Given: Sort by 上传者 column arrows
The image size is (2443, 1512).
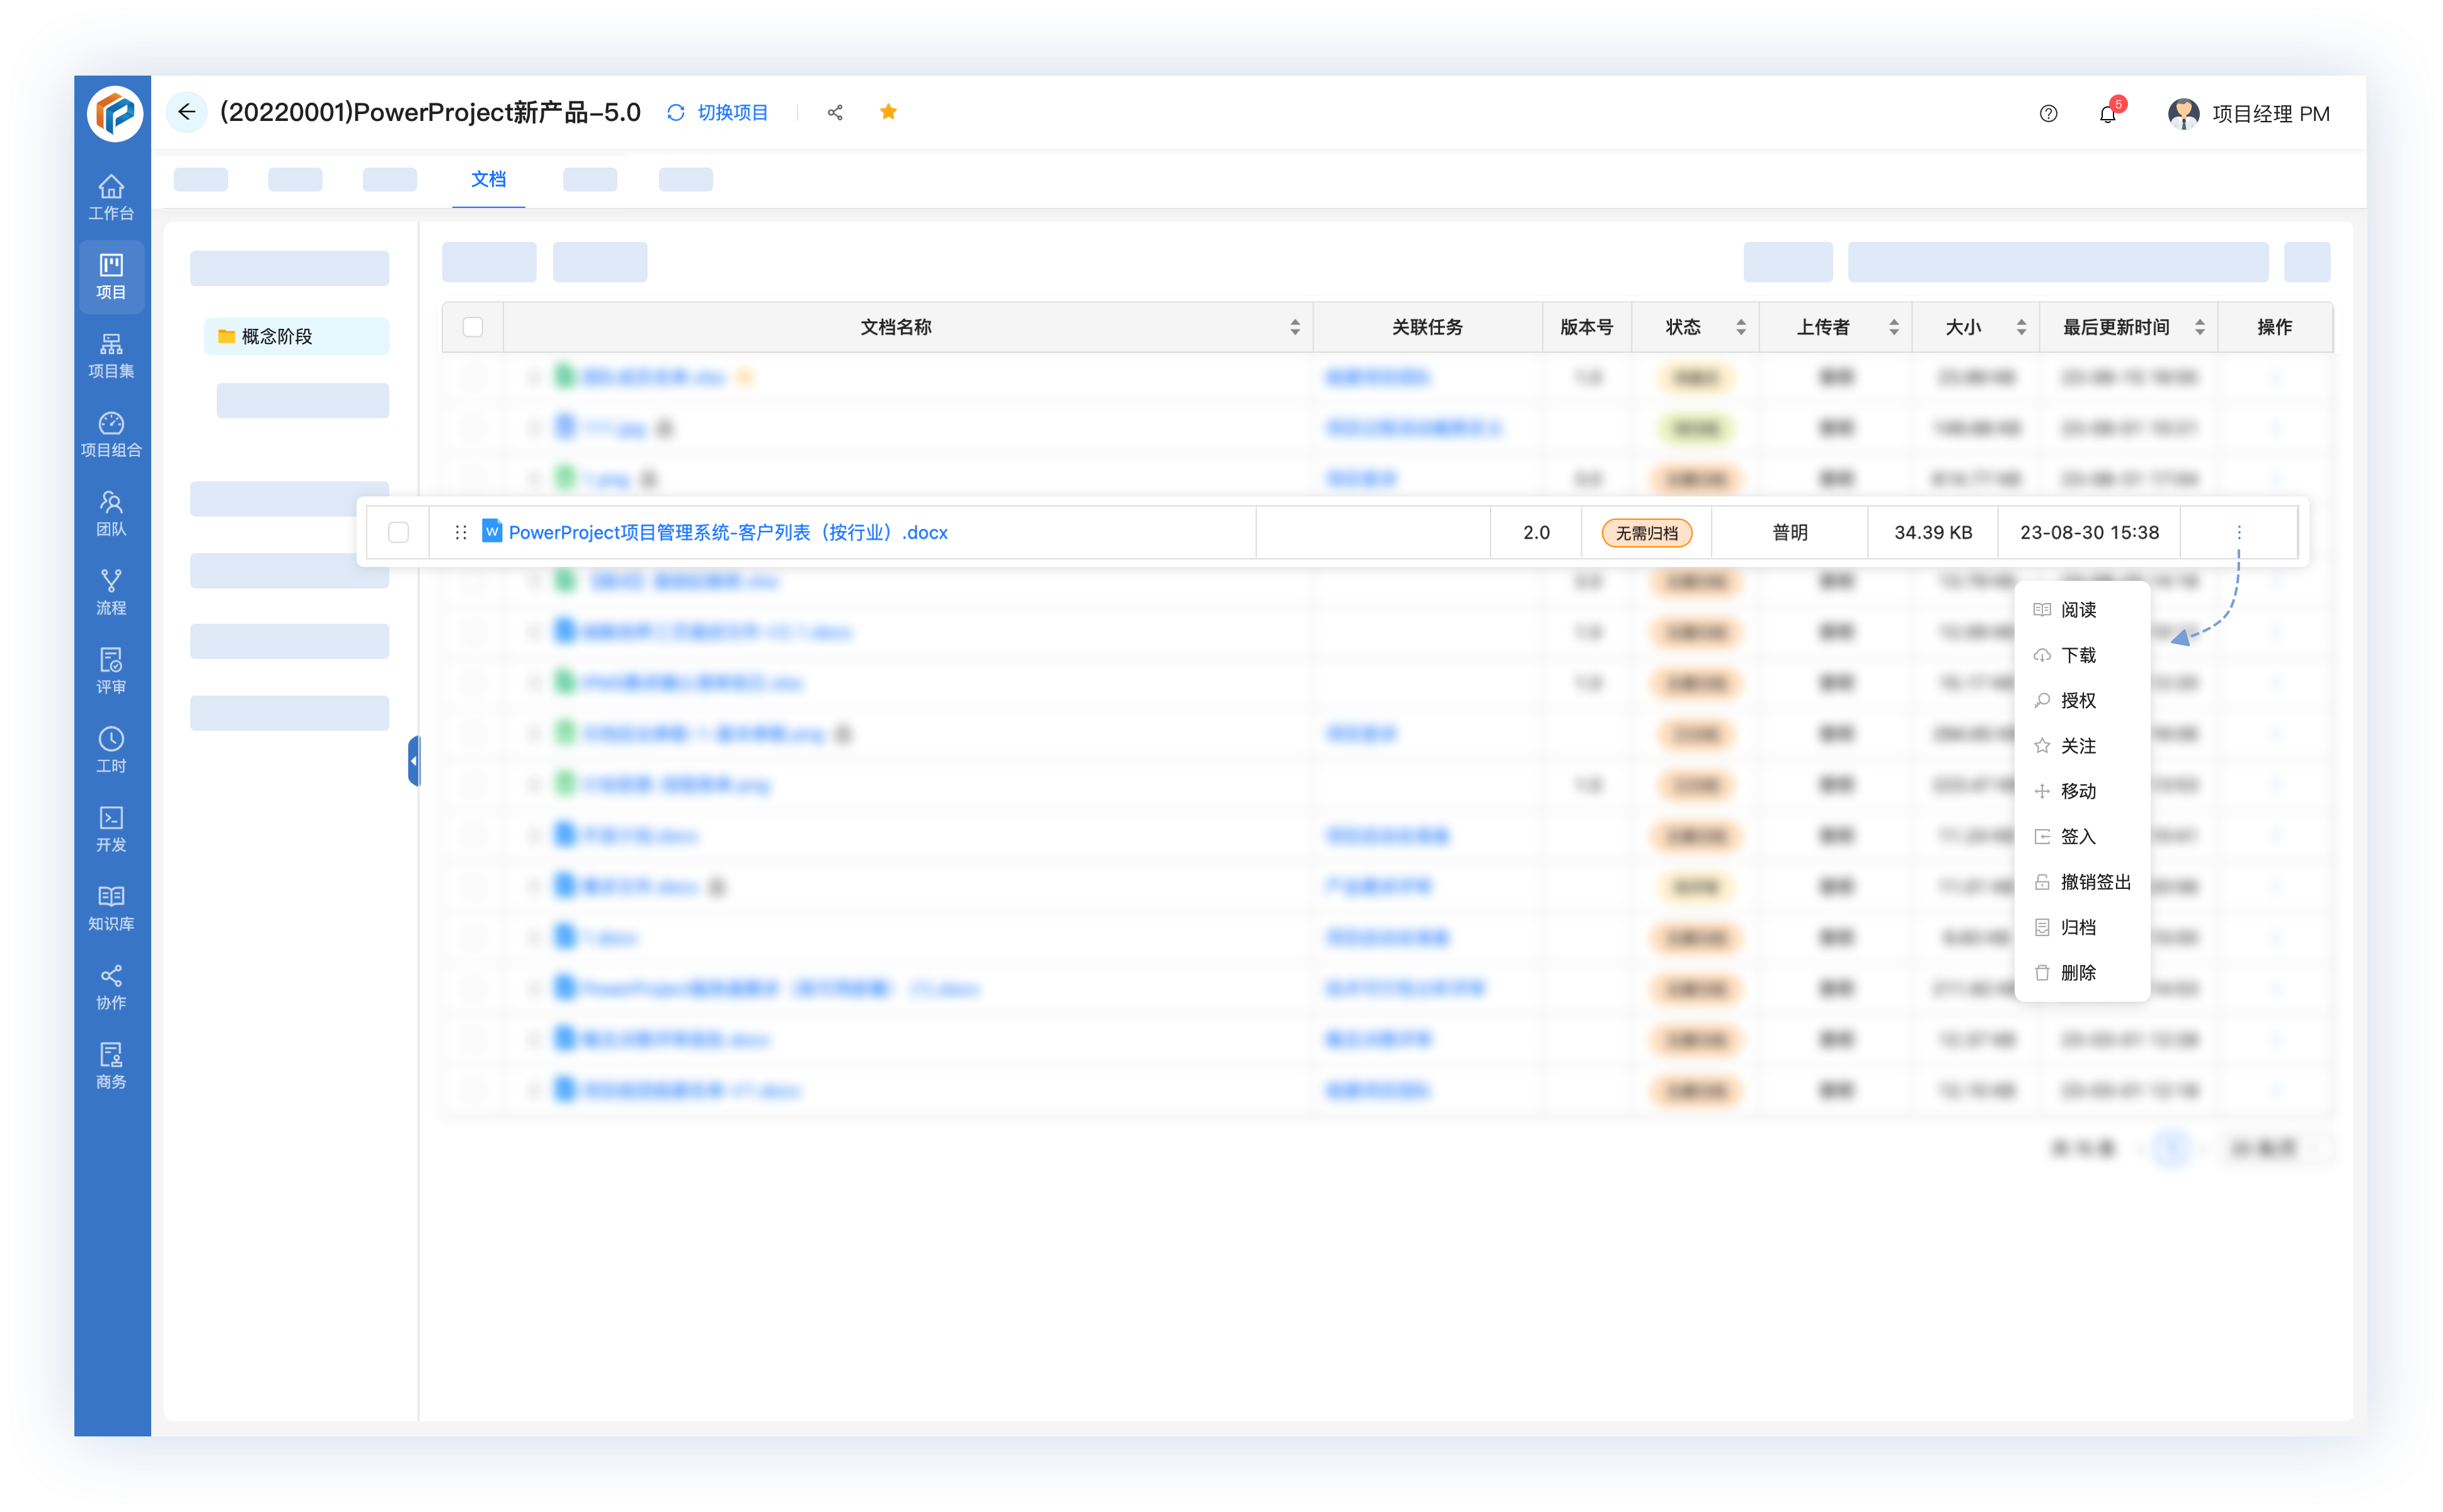Looking at the screenshot, I should point(1894,328).
